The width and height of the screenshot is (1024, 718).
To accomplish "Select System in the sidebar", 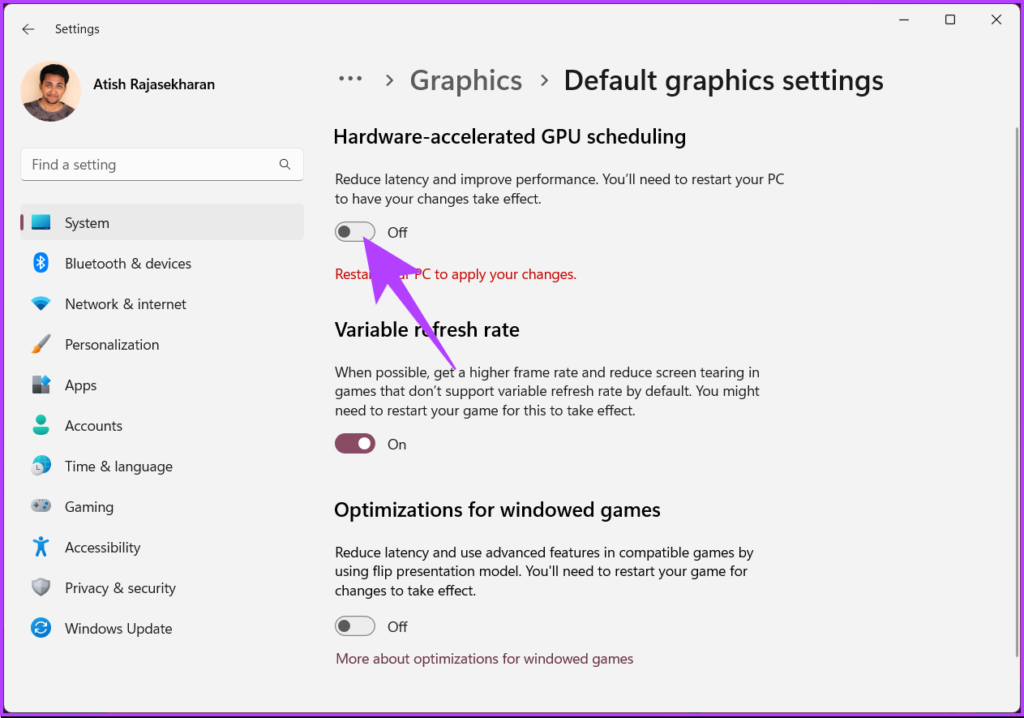I will (86, 222).
